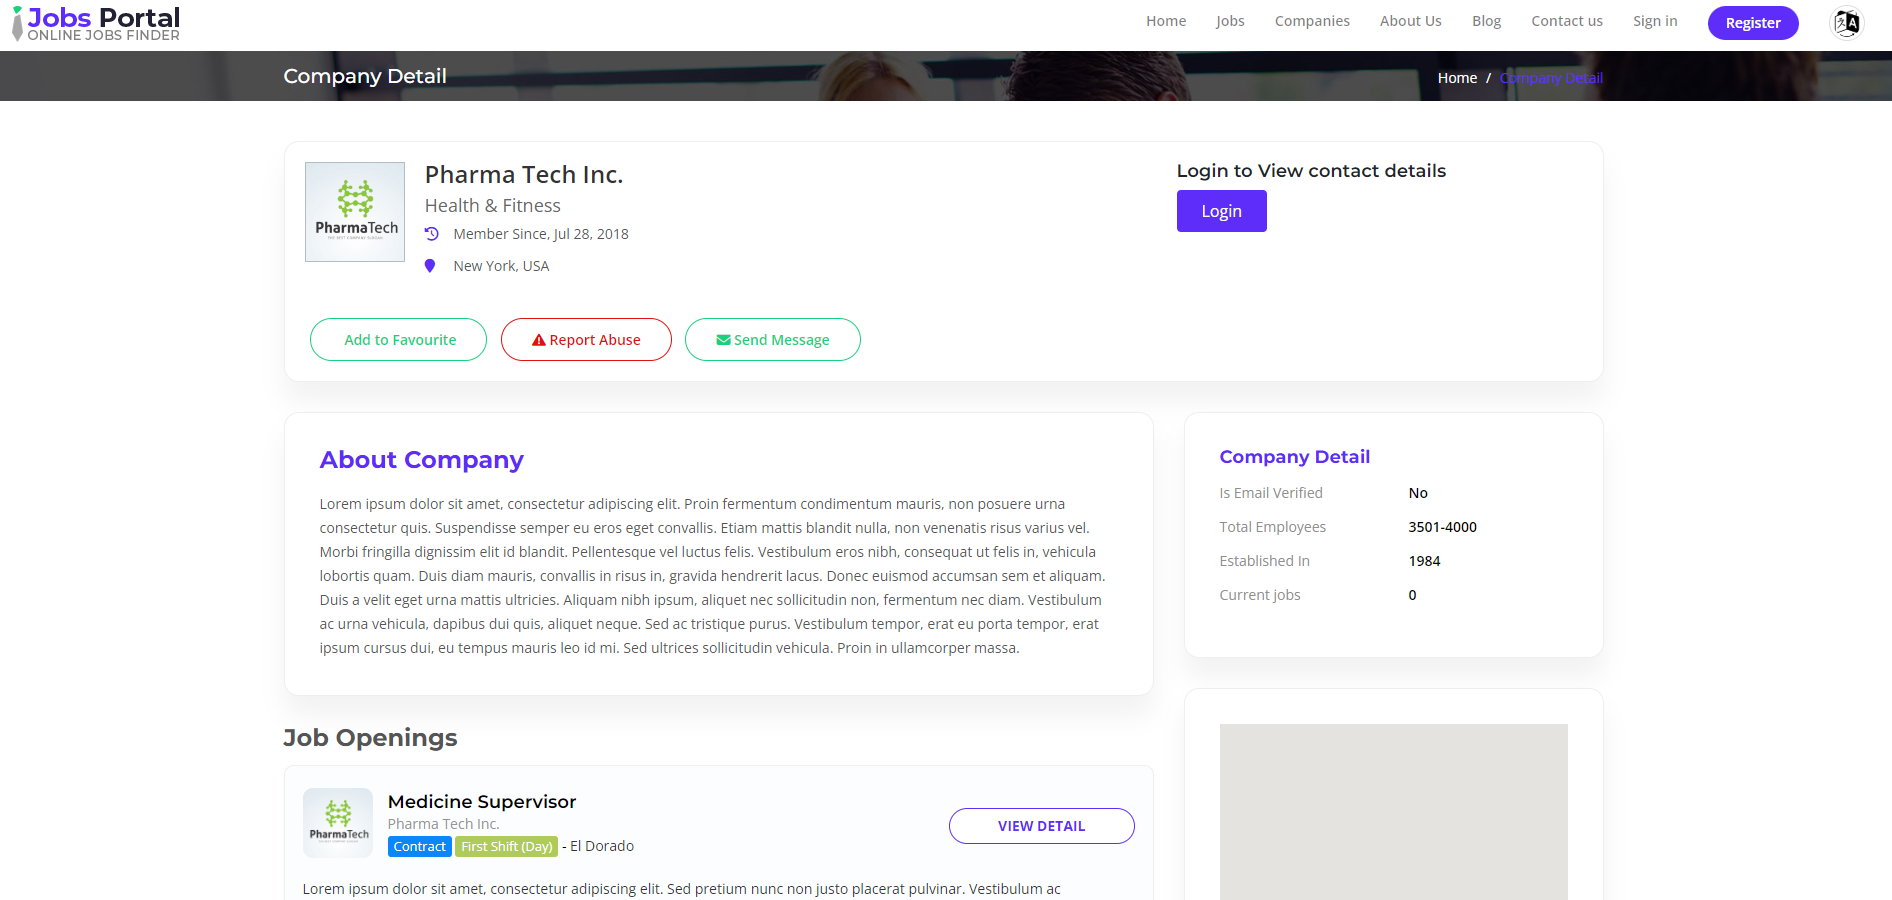Click the Pharma Tech company logo
The width and height of the screenshot is (1892, 900).
pos(355,212)
